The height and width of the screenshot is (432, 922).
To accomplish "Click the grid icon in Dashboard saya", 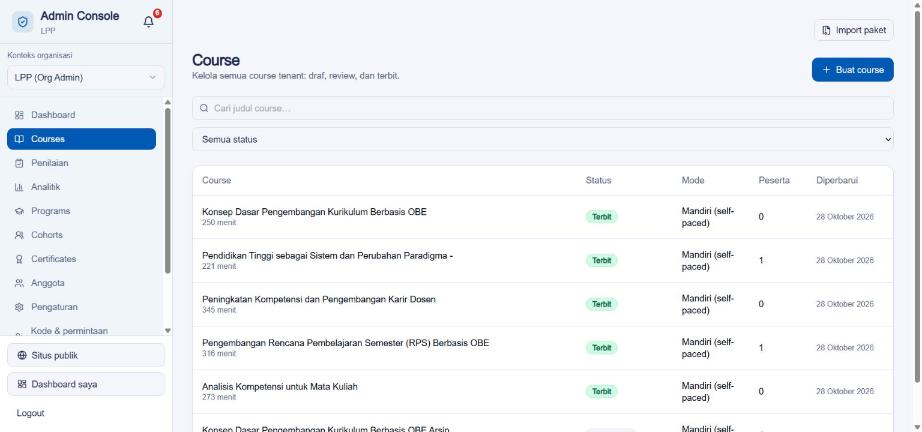I will [x=22, y=384].
